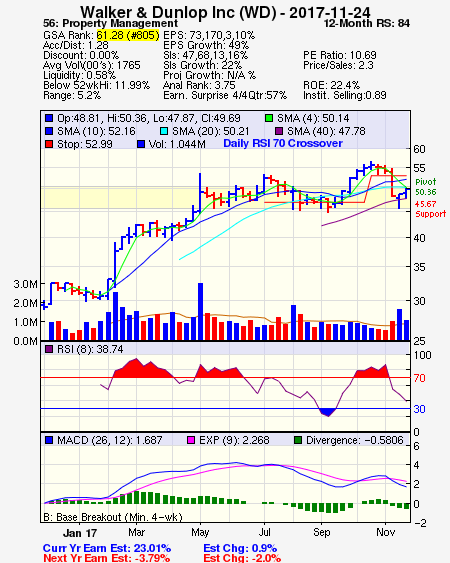
Task: Click the blue 'Est Chg: 0.9%' text
Action: 240,548
